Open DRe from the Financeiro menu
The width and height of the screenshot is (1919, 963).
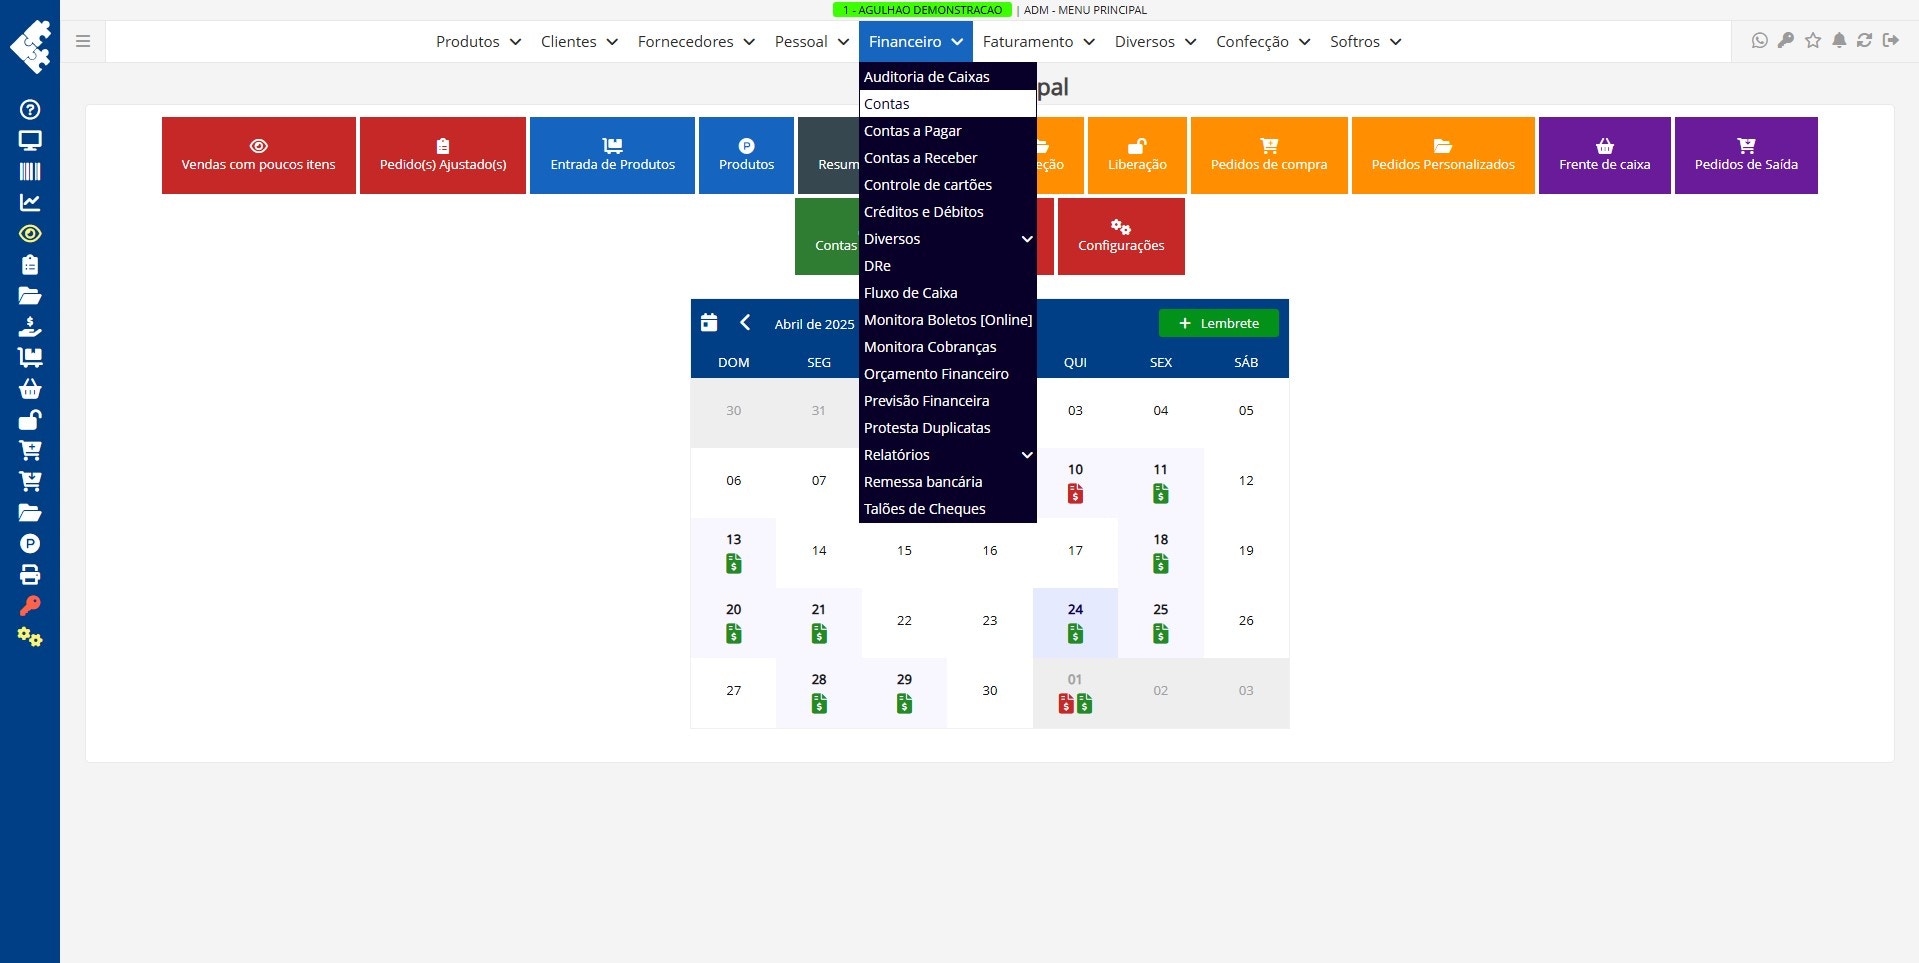[x=947, y=266]
